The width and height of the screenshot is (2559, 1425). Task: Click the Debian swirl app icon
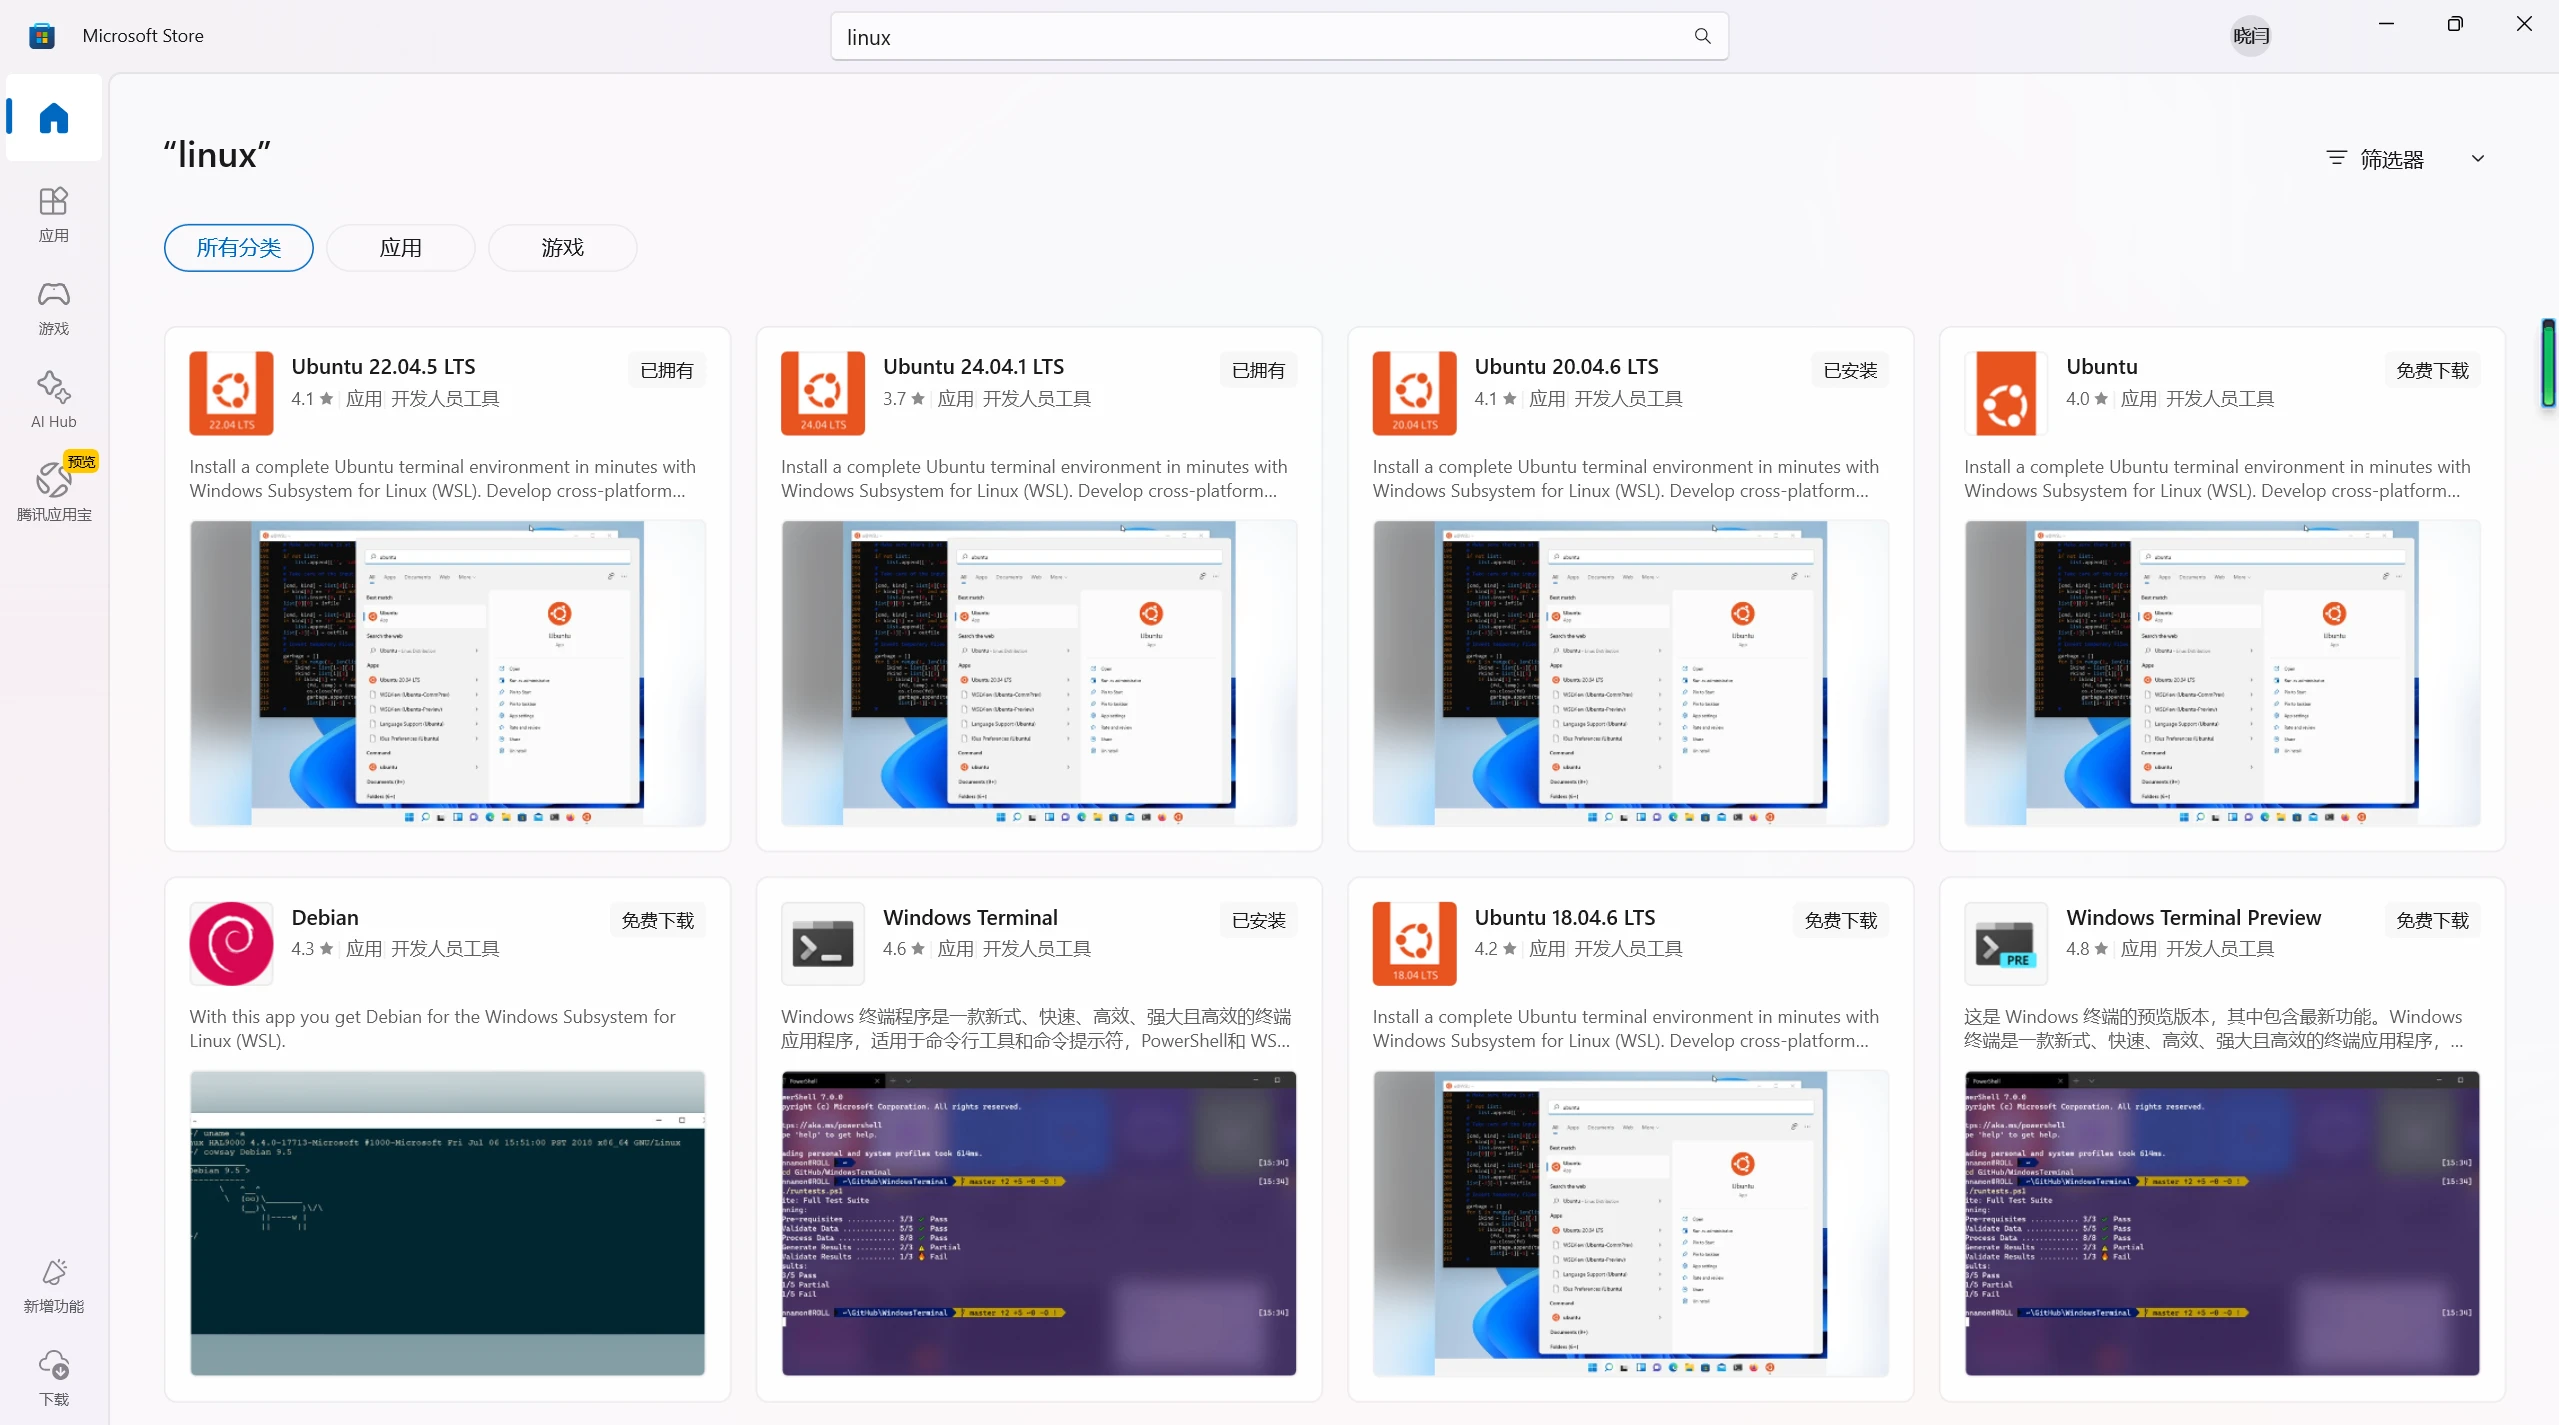pyautogui.click(x=231, y=943)
